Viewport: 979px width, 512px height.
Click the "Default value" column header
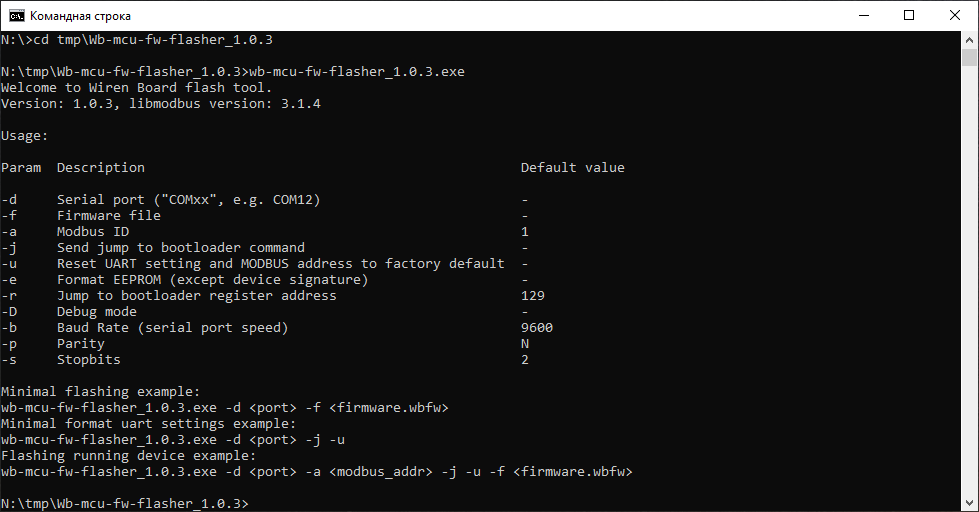tap(572, 168)
